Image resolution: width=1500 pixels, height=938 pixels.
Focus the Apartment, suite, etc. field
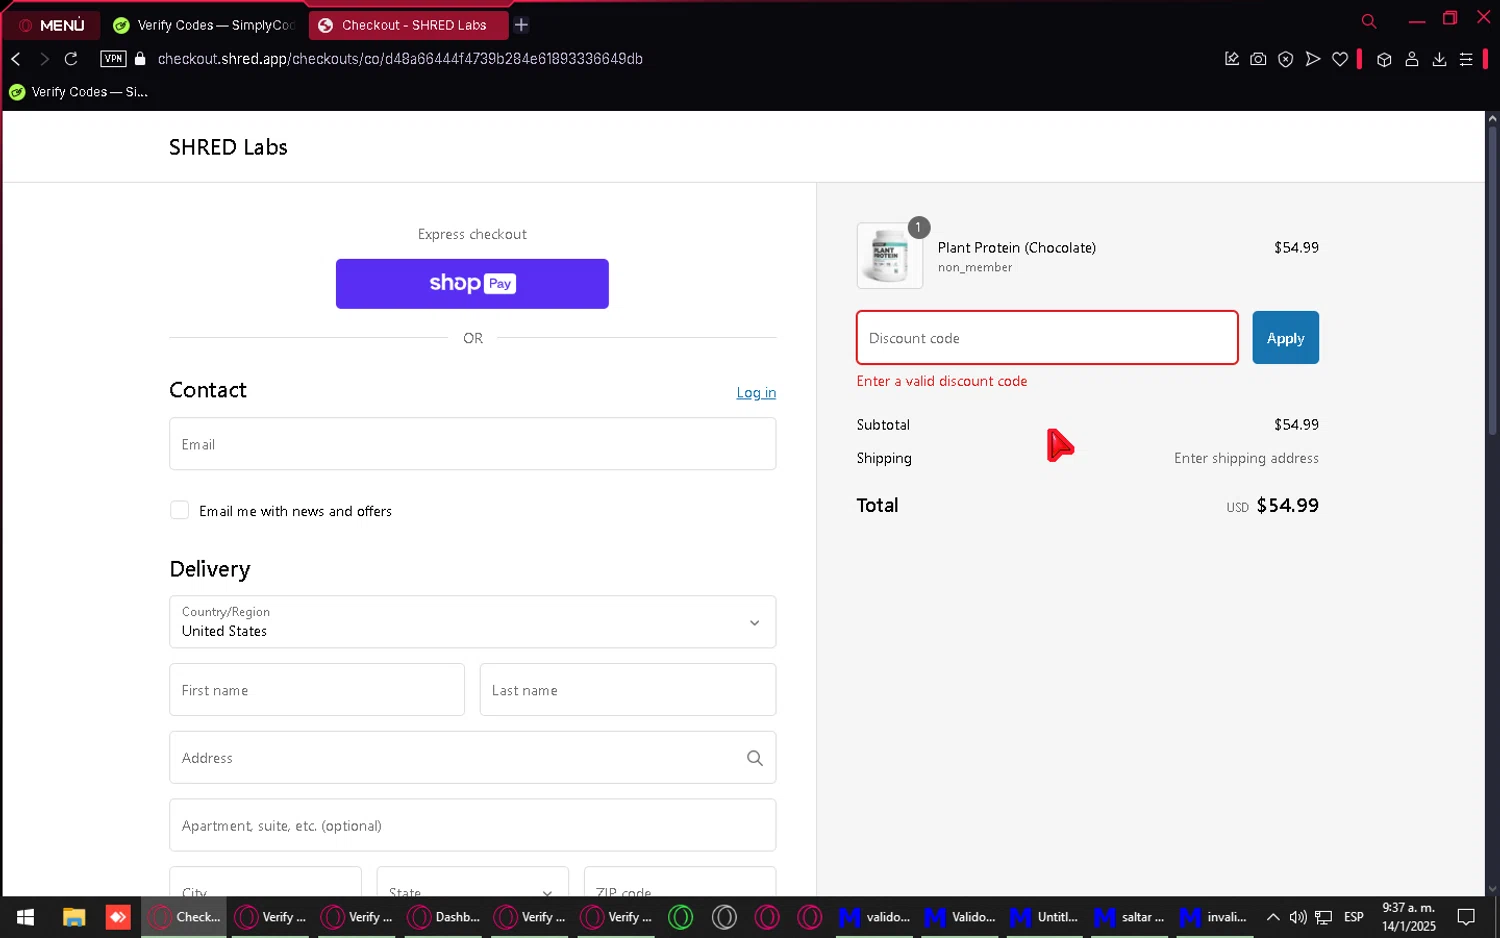click(472, 825)
